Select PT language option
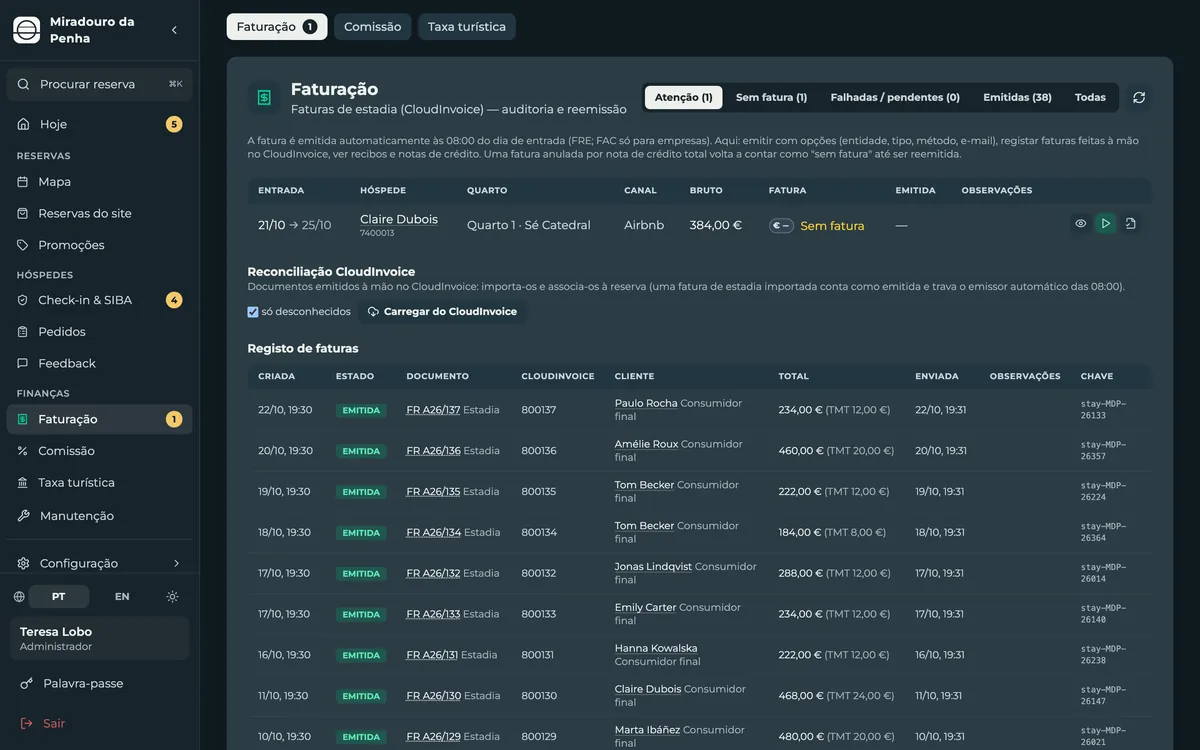Image resolution: width=1200 pixels, height=750 pixels. (59, 597)
